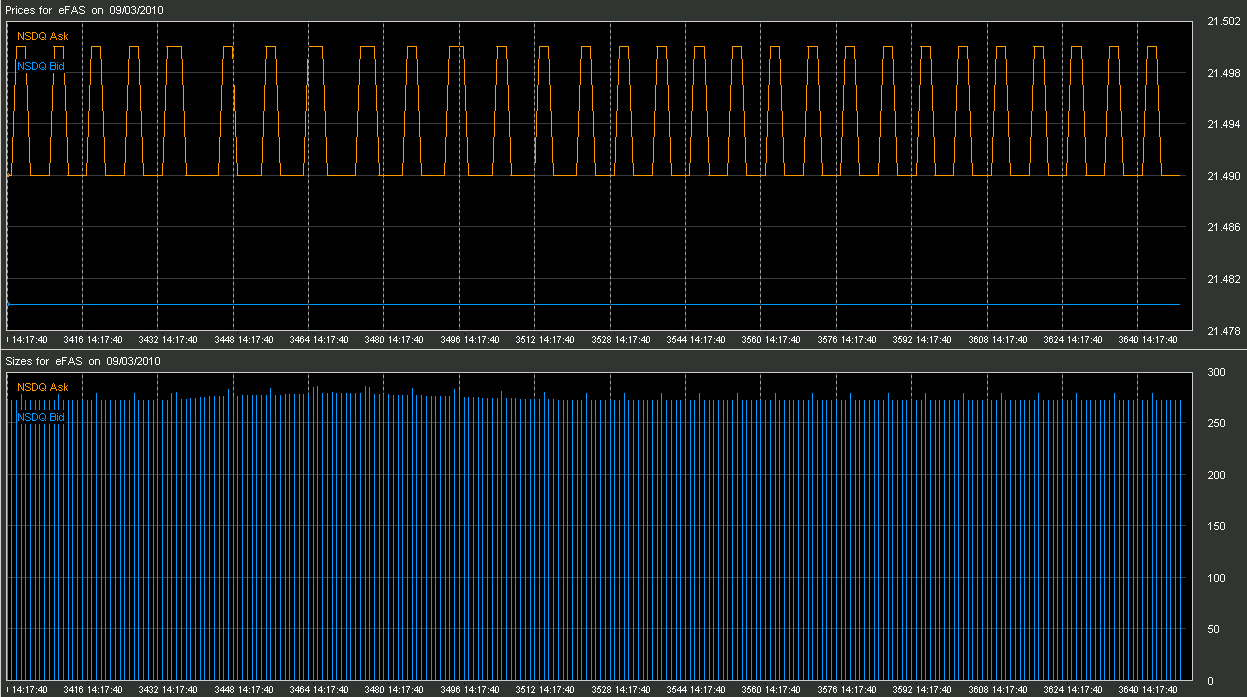Click the 250 size axis value
1247x697 pixels.
[x=1217, y=424]
